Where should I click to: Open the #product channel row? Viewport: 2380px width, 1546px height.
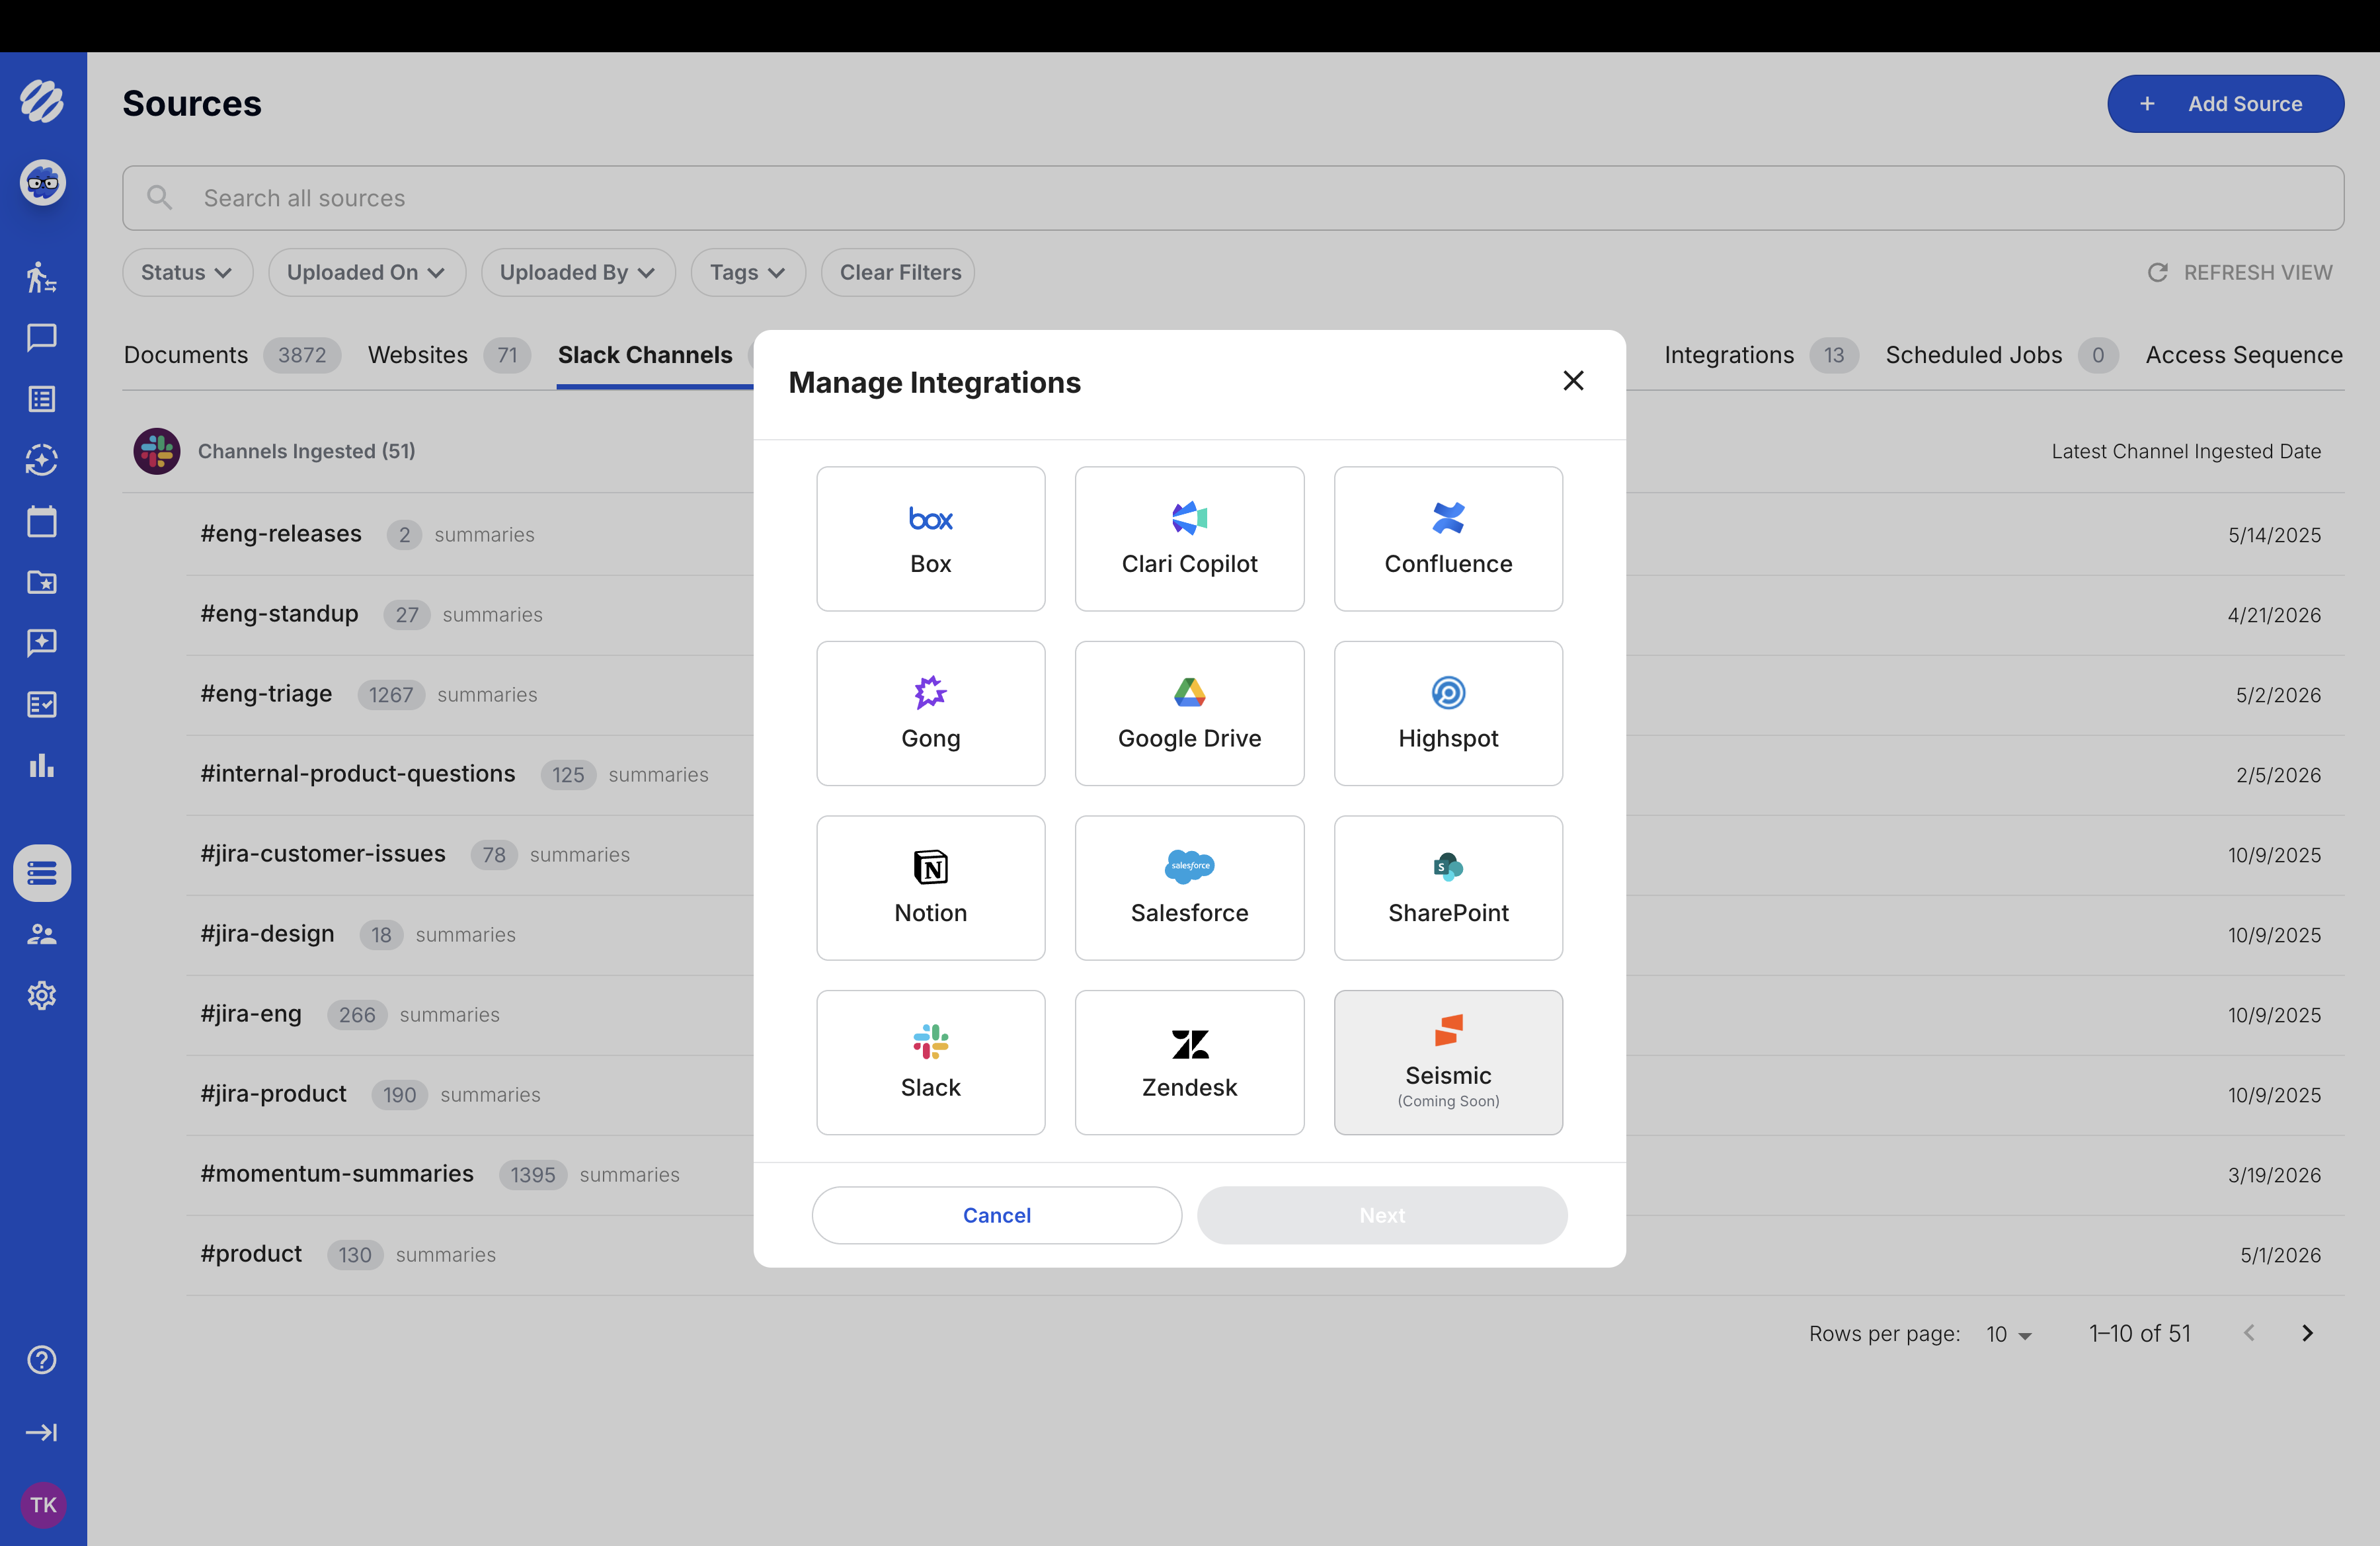coord(1264,1254)
